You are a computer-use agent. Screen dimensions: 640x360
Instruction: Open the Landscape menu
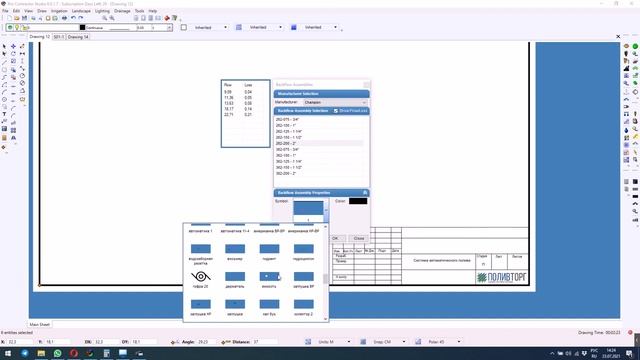click(x=81, y=11)
